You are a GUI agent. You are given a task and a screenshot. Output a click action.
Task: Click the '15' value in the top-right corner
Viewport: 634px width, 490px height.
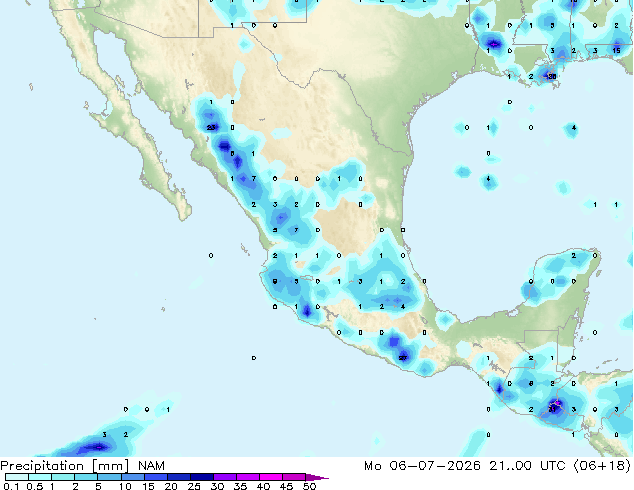616,51
